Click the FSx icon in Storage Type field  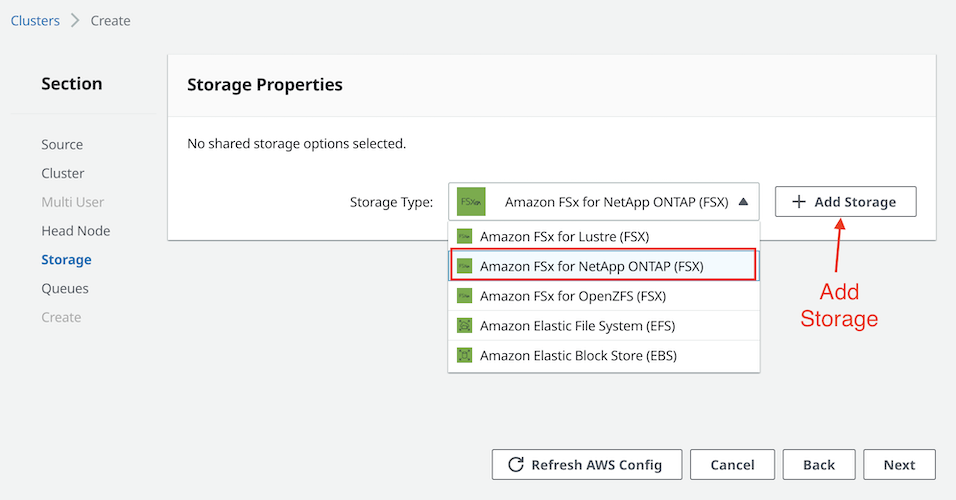click(x=471, y=202)
